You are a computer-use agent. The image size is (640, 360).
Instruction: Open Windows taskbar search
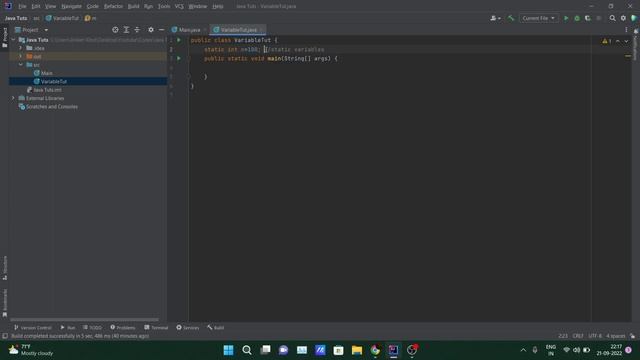coord(247,350)
